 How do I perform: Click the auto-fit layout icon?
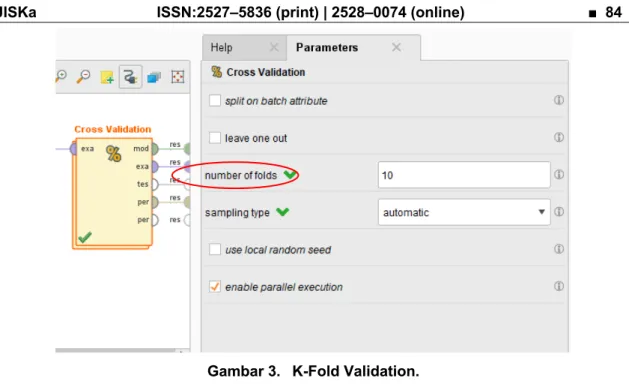tap(177, 77)
